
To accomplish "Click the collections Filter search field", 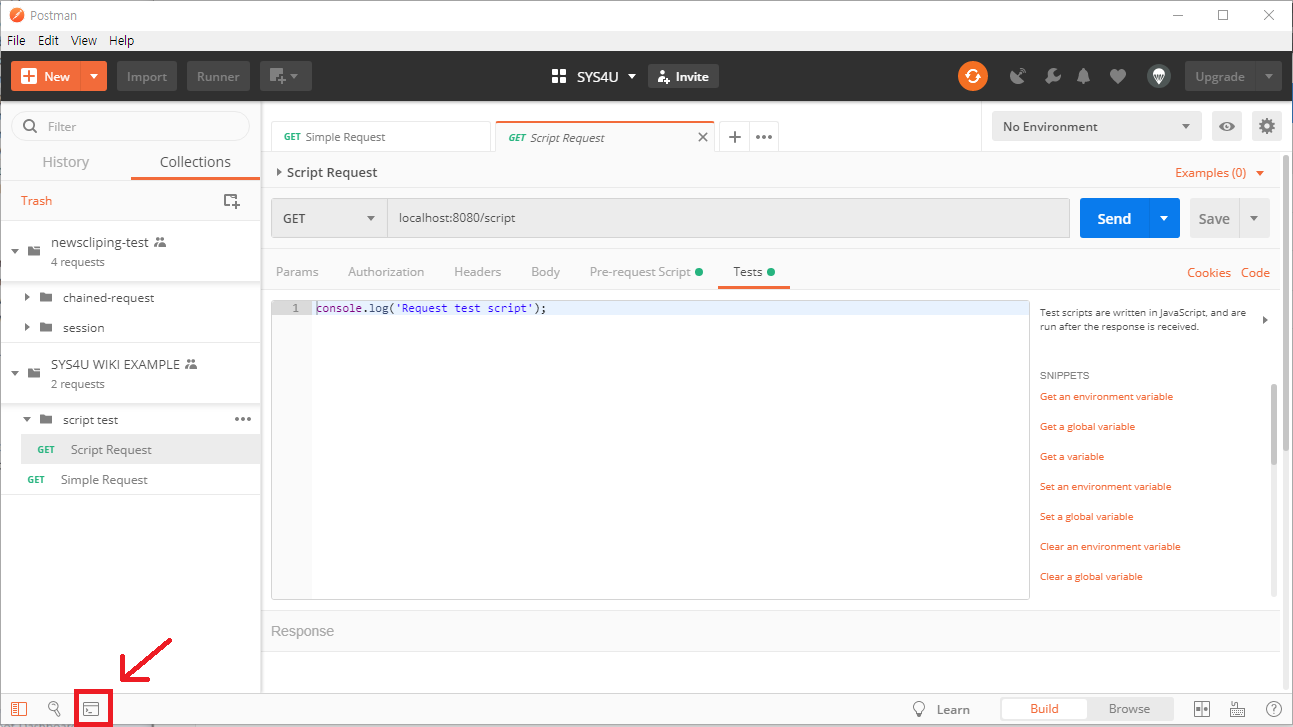I will 130,126.
